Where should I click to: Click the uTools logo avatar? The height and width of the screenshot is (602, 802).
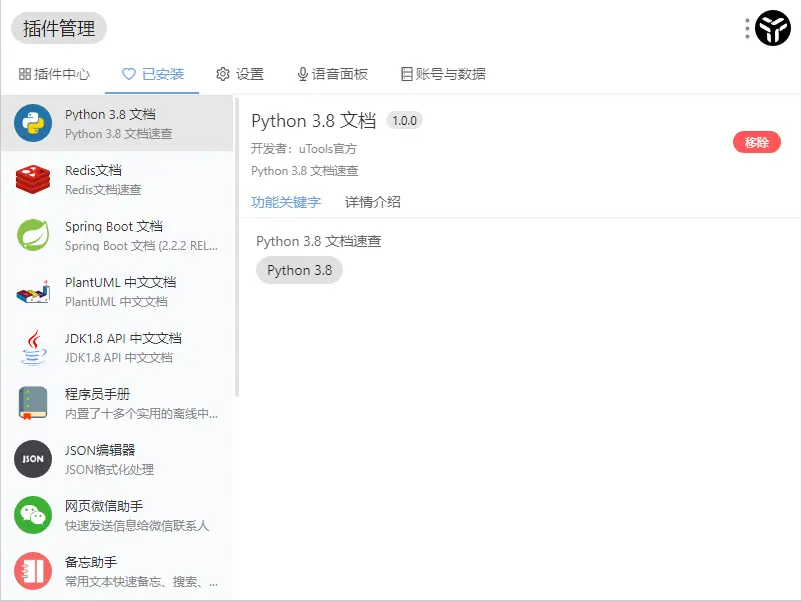click(773, 28)
